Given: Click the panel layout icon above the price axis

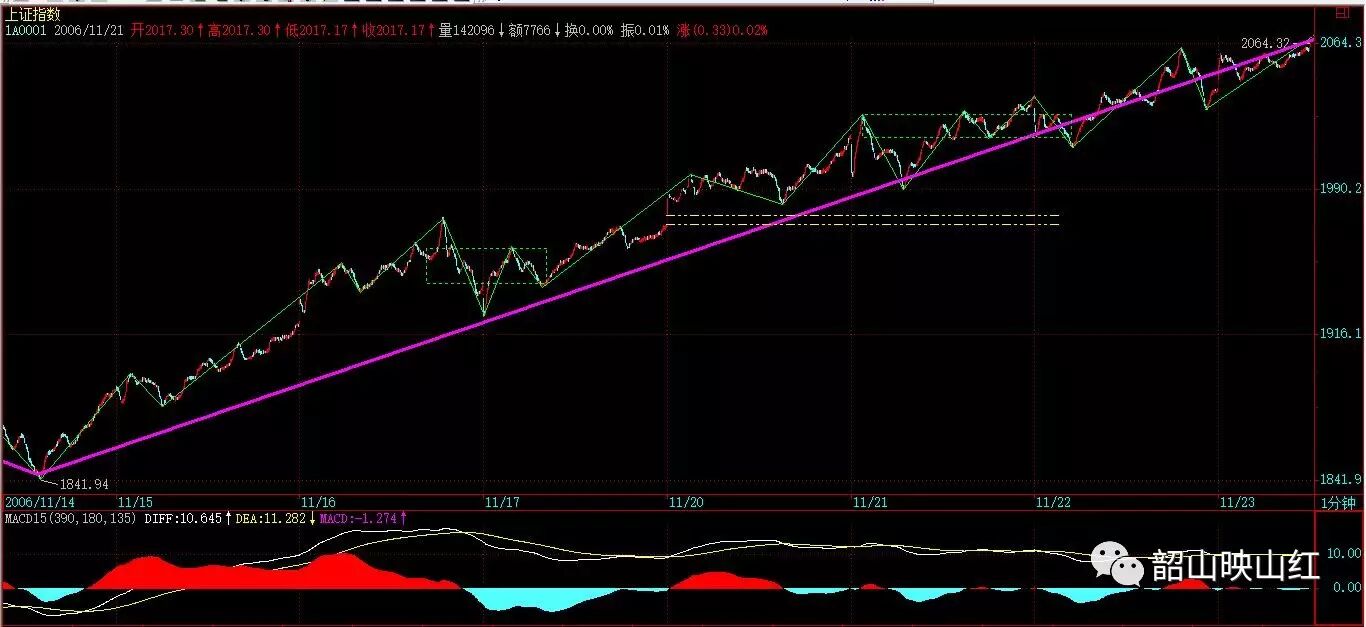Looking at the screenshot, I should [x=1343, y=14].
